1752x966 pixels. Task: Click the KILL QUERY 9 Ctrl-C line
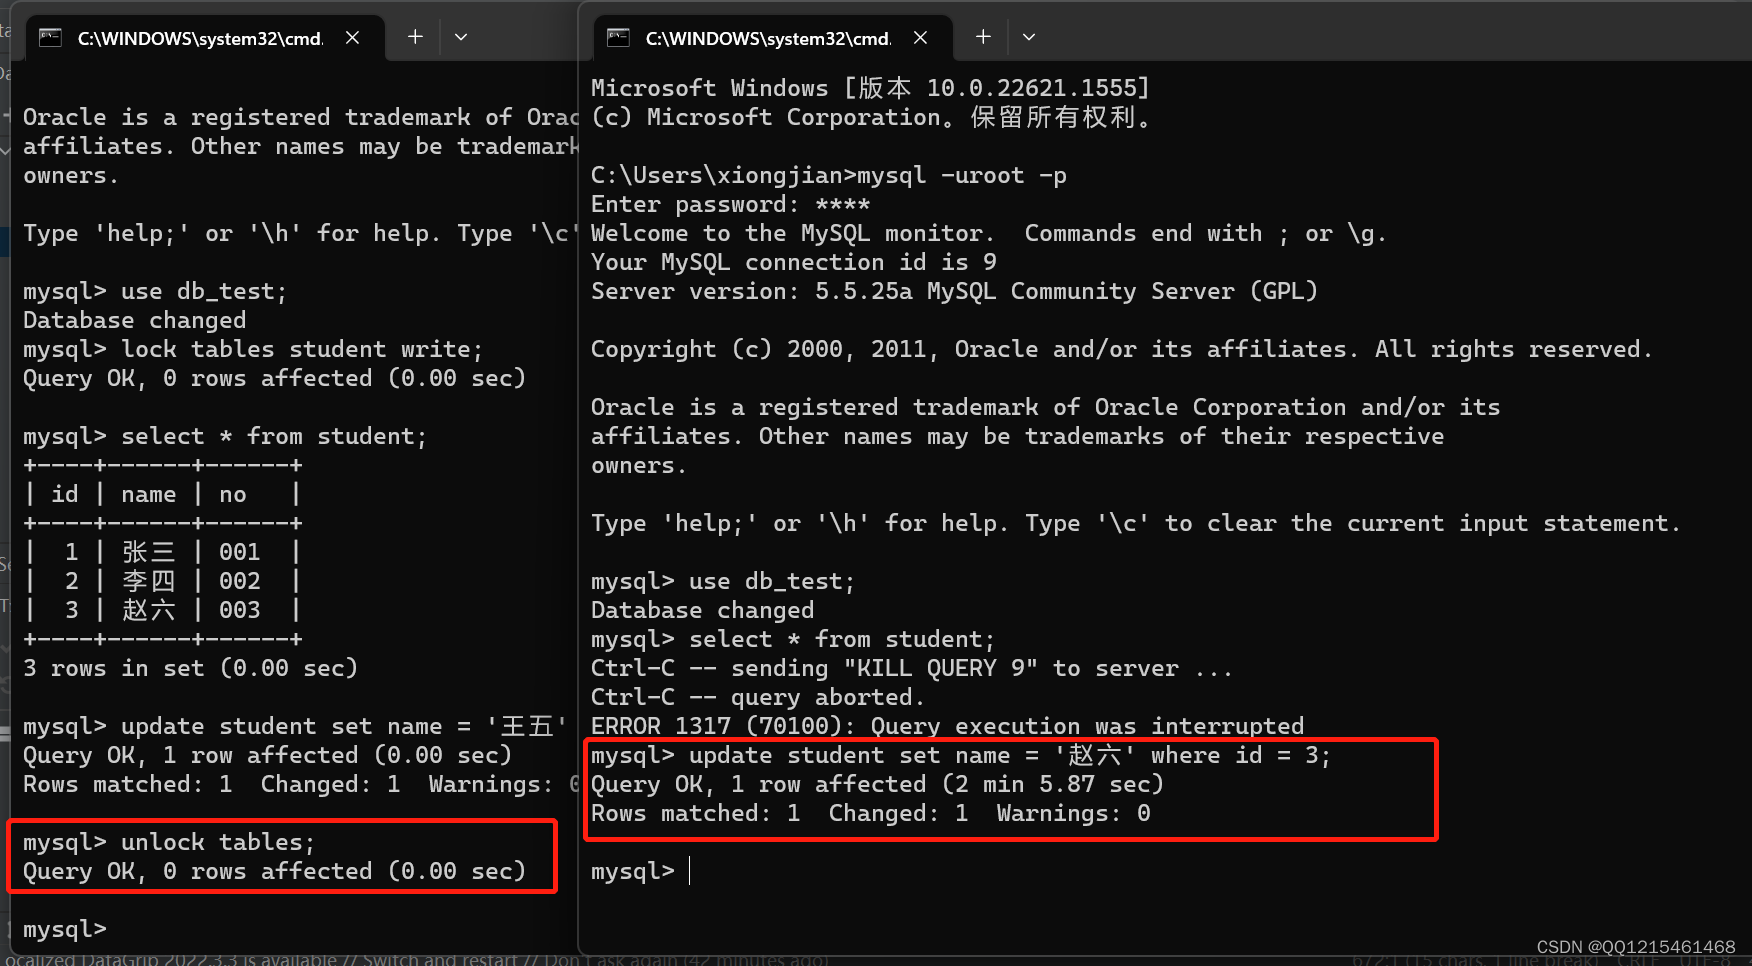tap(911, 668)
